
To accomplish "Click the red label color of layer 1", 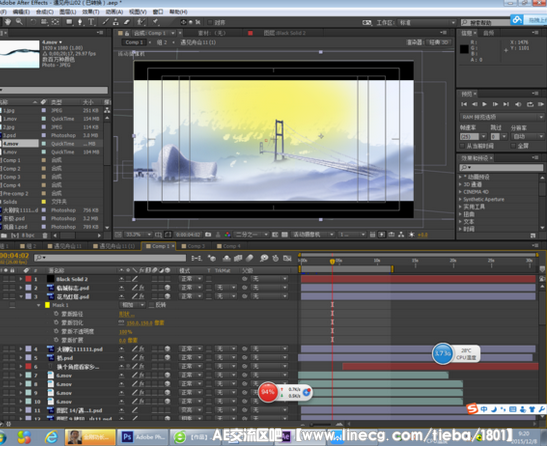I will tap(28, 279).
